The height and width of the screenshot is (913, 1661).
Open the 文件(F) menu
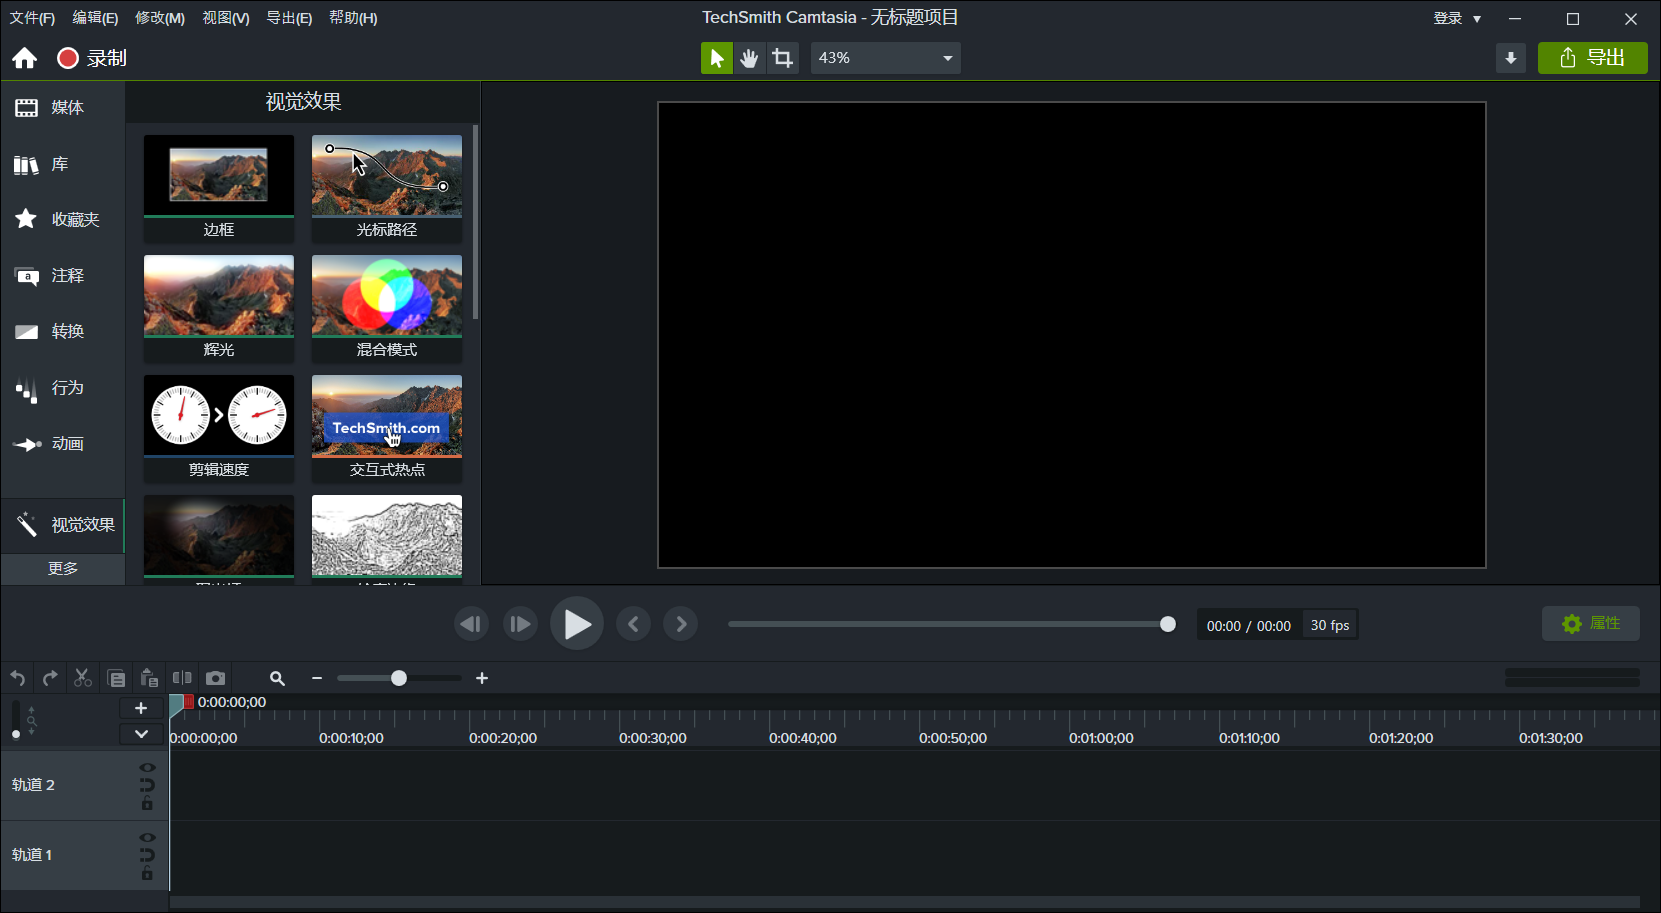[31, 17]
